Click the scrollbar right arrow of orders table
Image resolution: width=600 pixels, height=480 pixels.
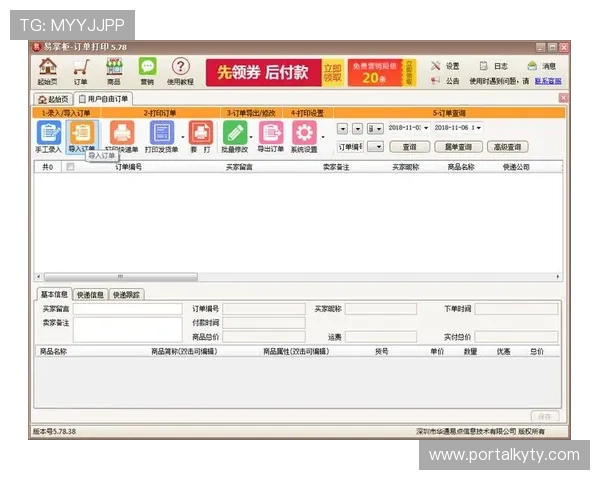(x=558, y=276)
